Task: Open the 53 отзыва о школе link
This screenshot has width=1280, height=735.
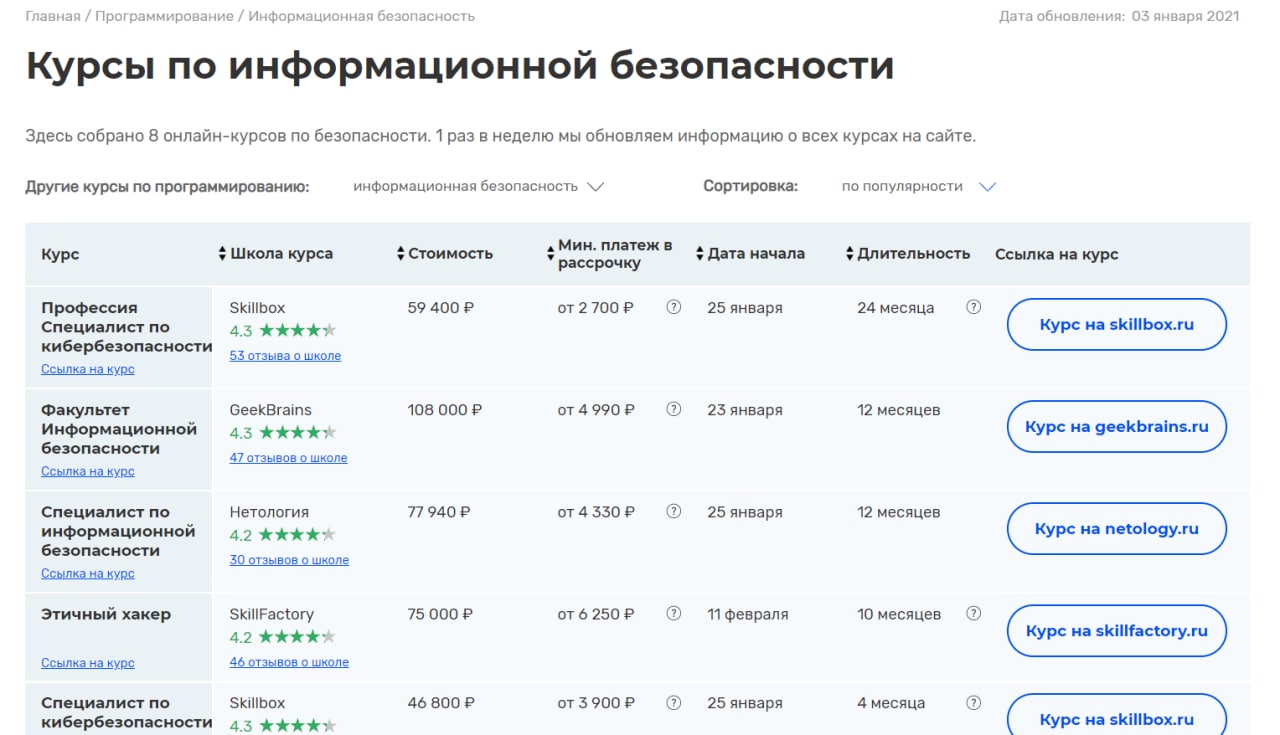Action: [285, 355]
